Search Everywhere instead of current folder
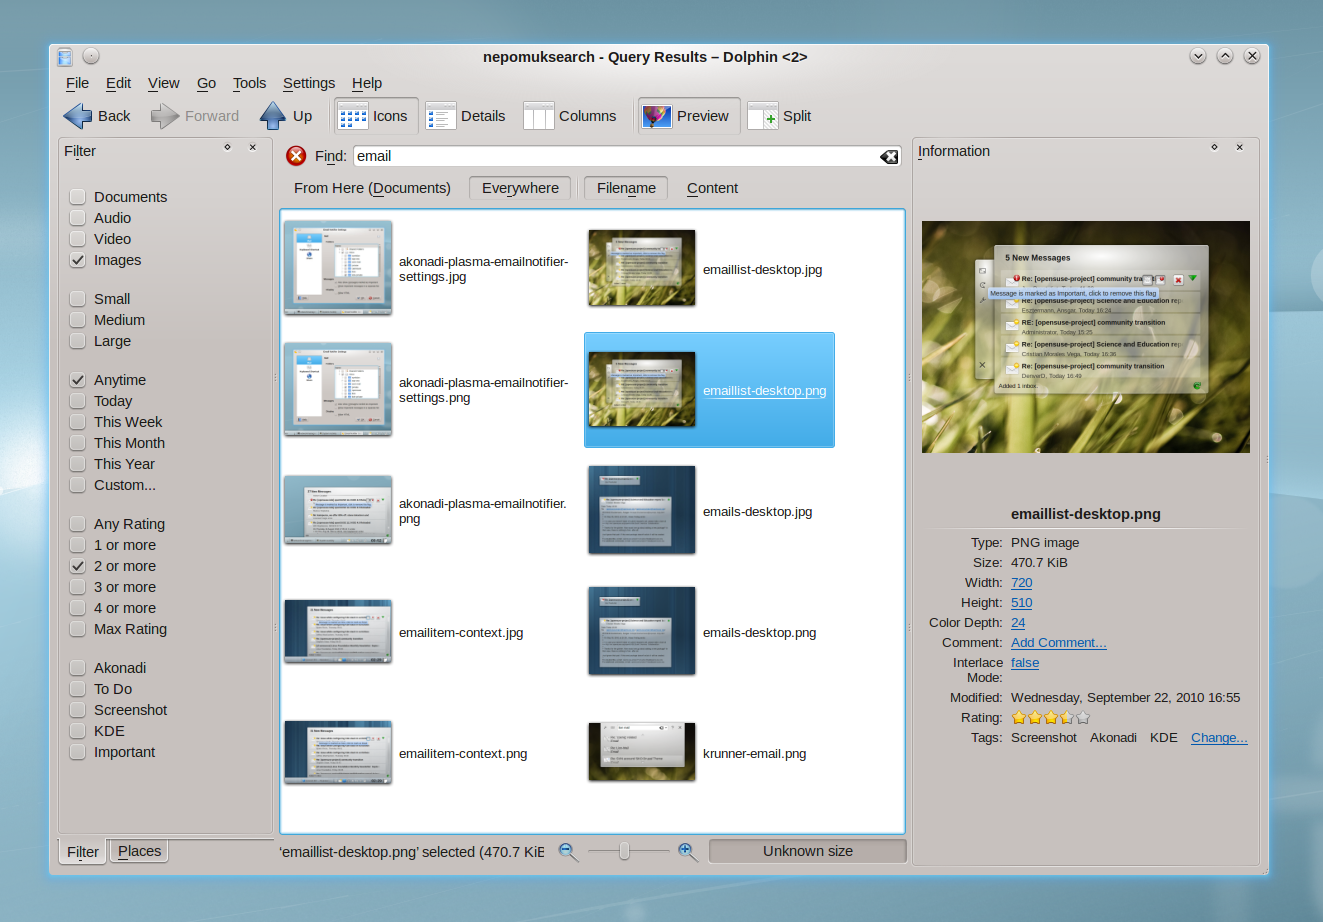Screen dimensions: 1323x922 (519, 188)
